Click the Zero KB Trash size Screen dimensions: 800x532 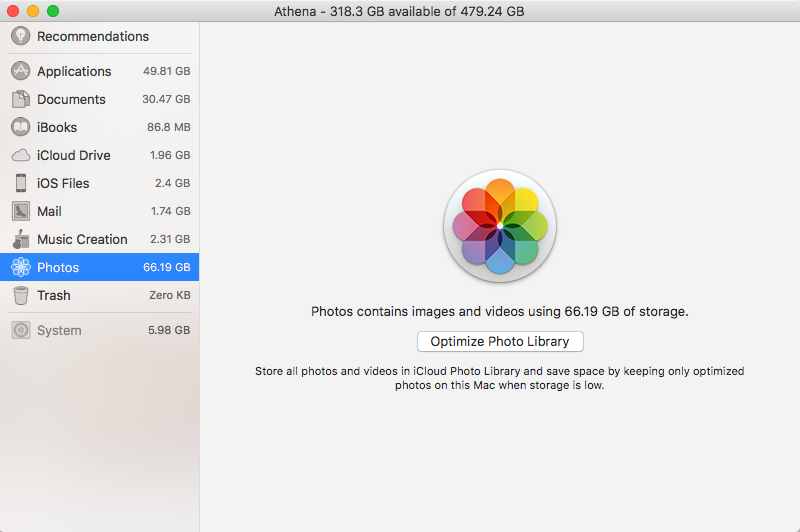click(169, 295)
